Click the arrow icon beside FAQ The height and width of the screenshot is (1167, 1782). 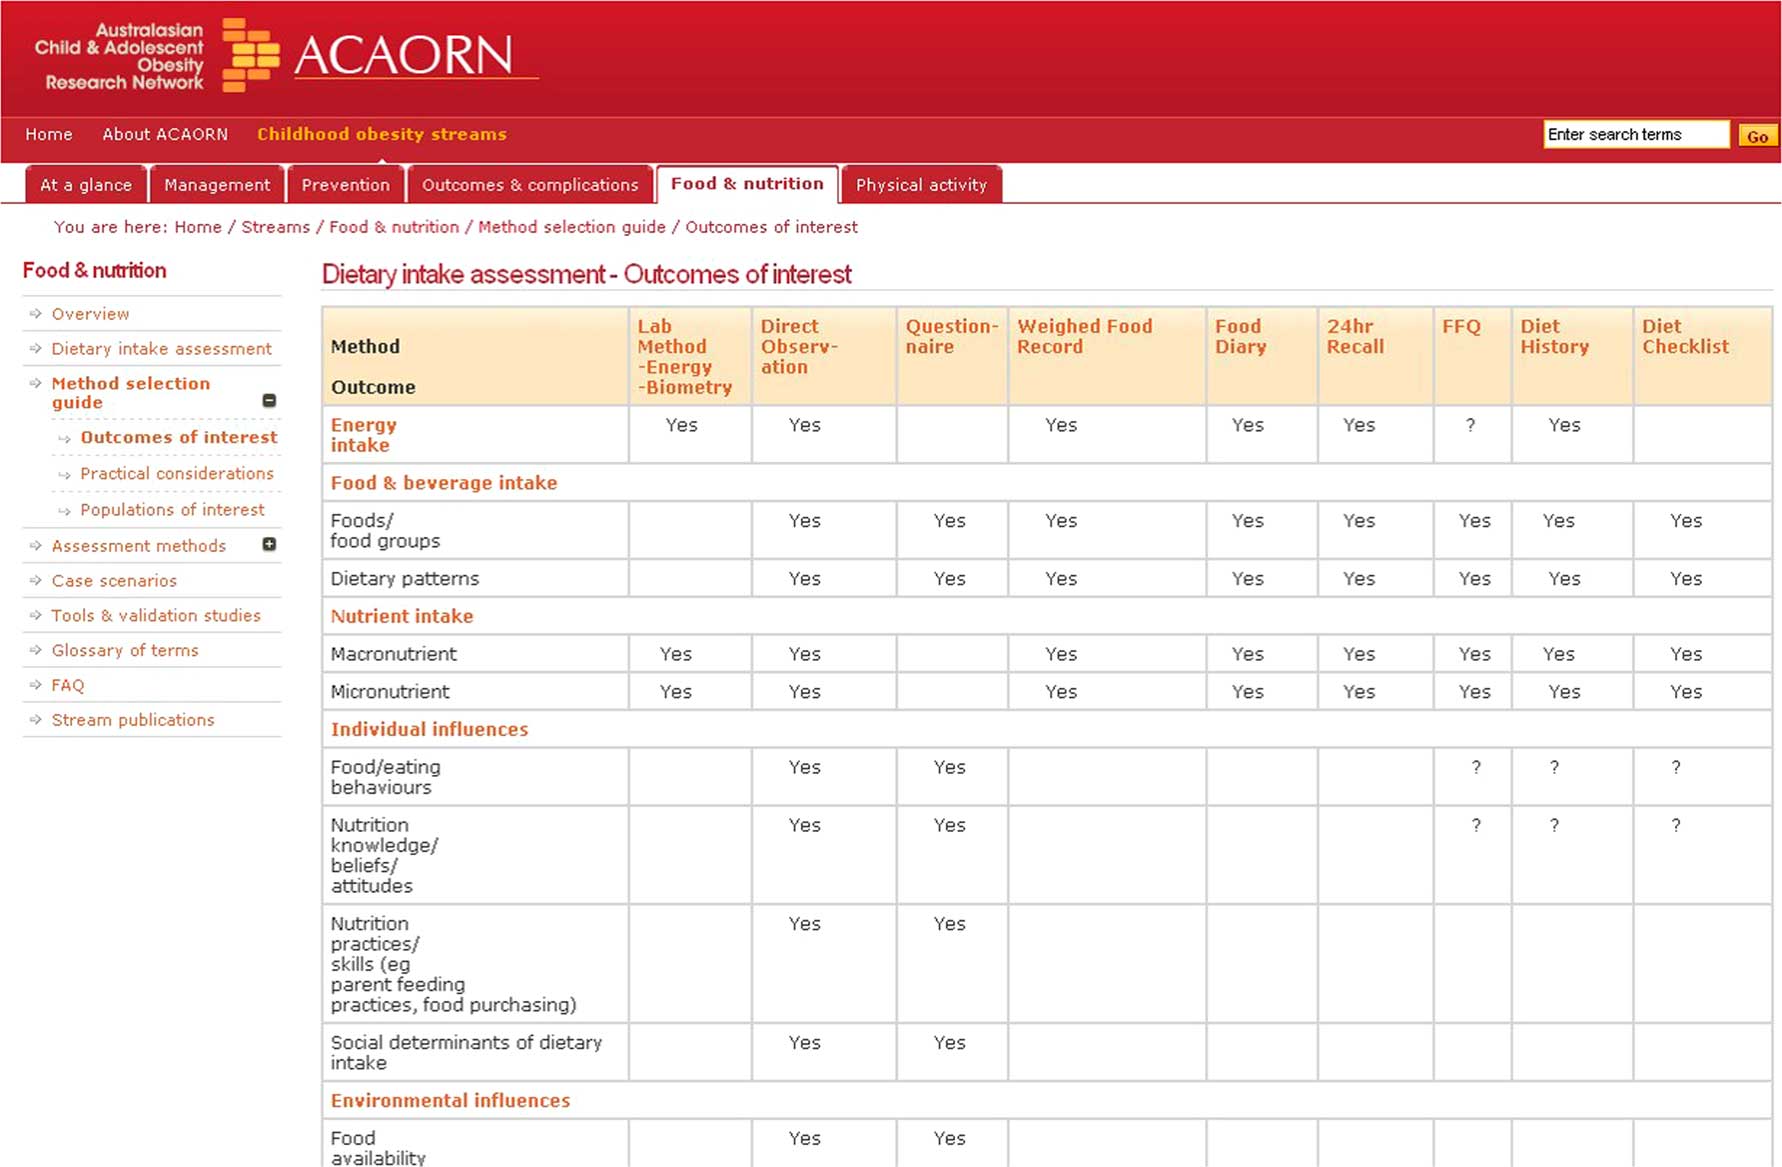point(35,685)
